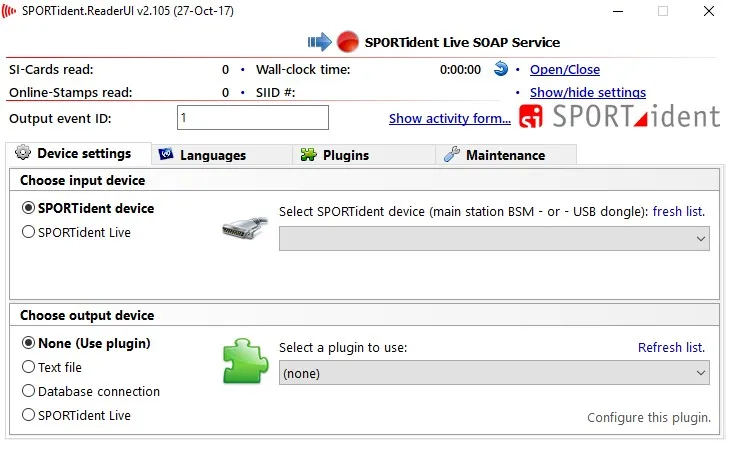Click the blue arrow icon in header
Screen dimensions: 729x449
[x=319, y=42]
